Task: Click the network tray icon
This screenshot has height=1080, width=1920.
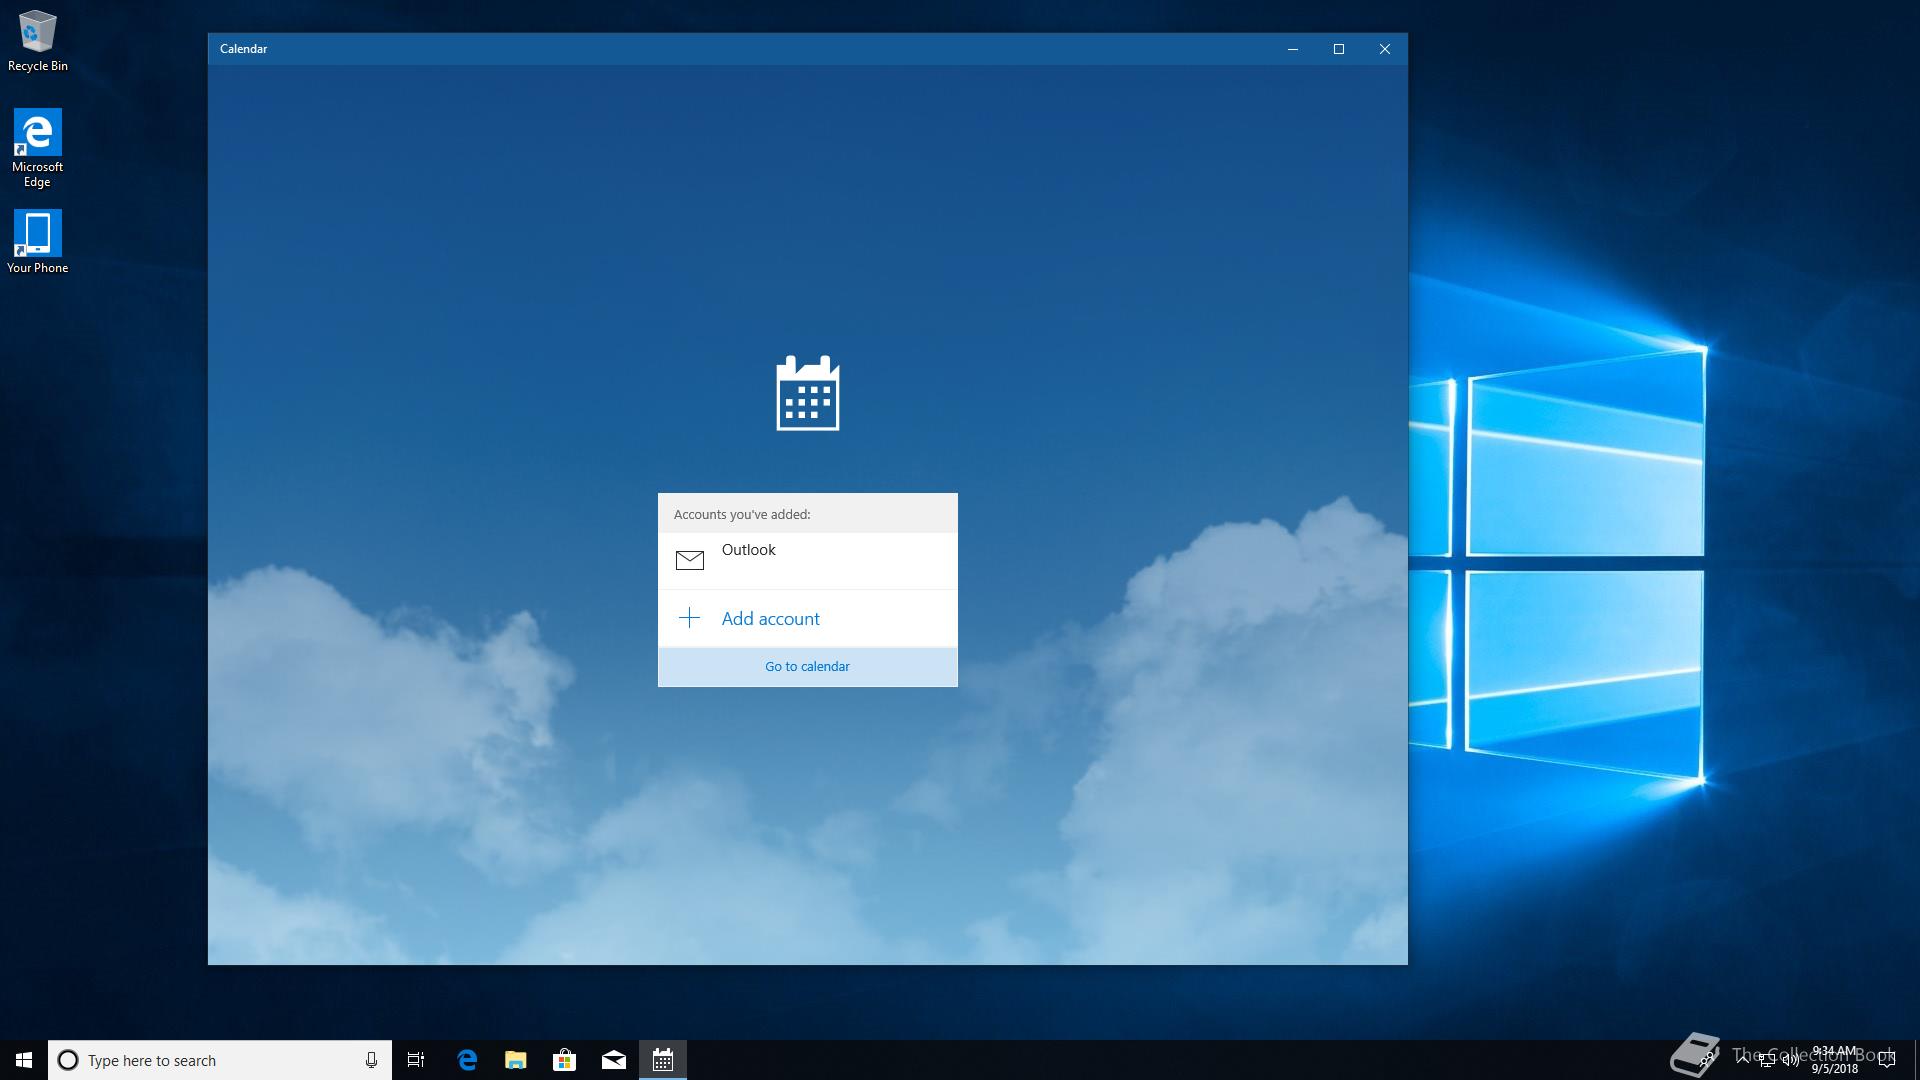Action: point(1767,1060)
